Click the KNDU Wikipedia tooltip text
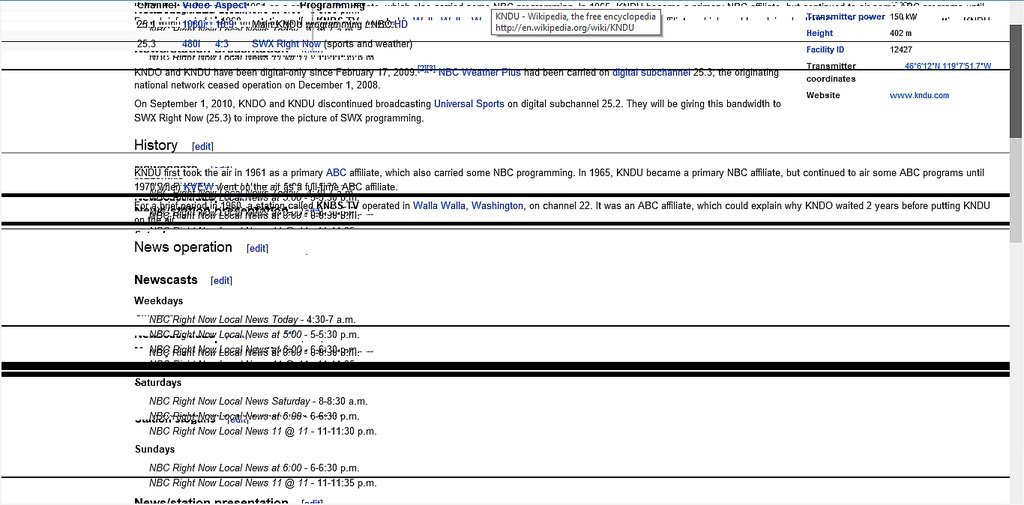This screenshot has height=505, width=1024. tap(575, 22)
